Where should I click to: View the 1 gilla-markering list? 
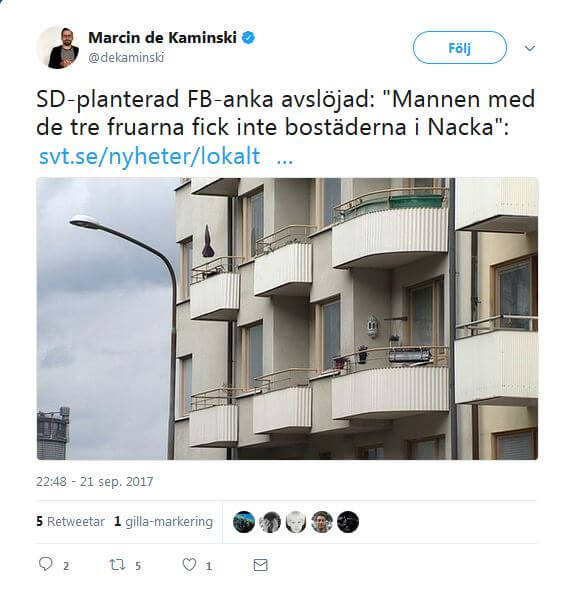(x=163, y=522)
